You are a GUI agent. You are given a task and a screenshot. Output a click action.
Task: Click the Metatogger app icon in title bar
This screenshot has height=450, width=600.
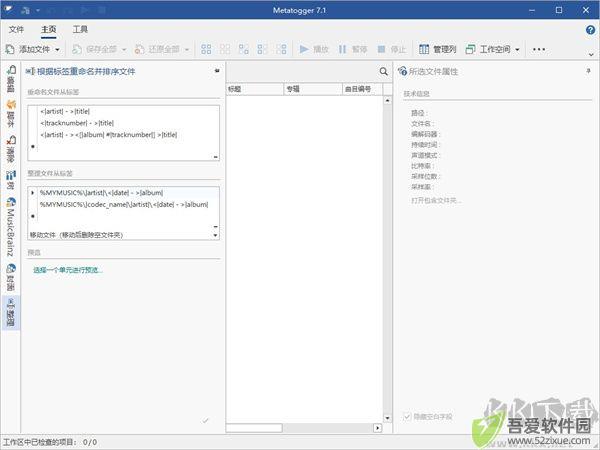(8, 9)
